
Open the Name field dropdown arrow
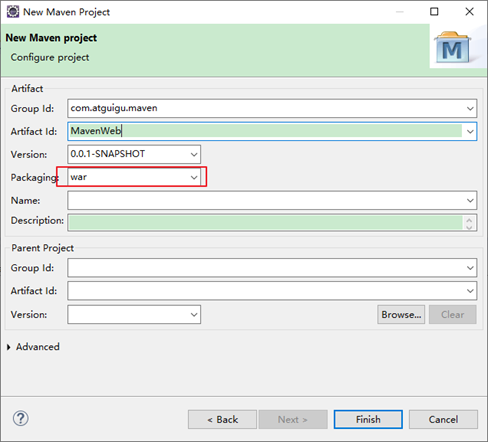[470, 200]
